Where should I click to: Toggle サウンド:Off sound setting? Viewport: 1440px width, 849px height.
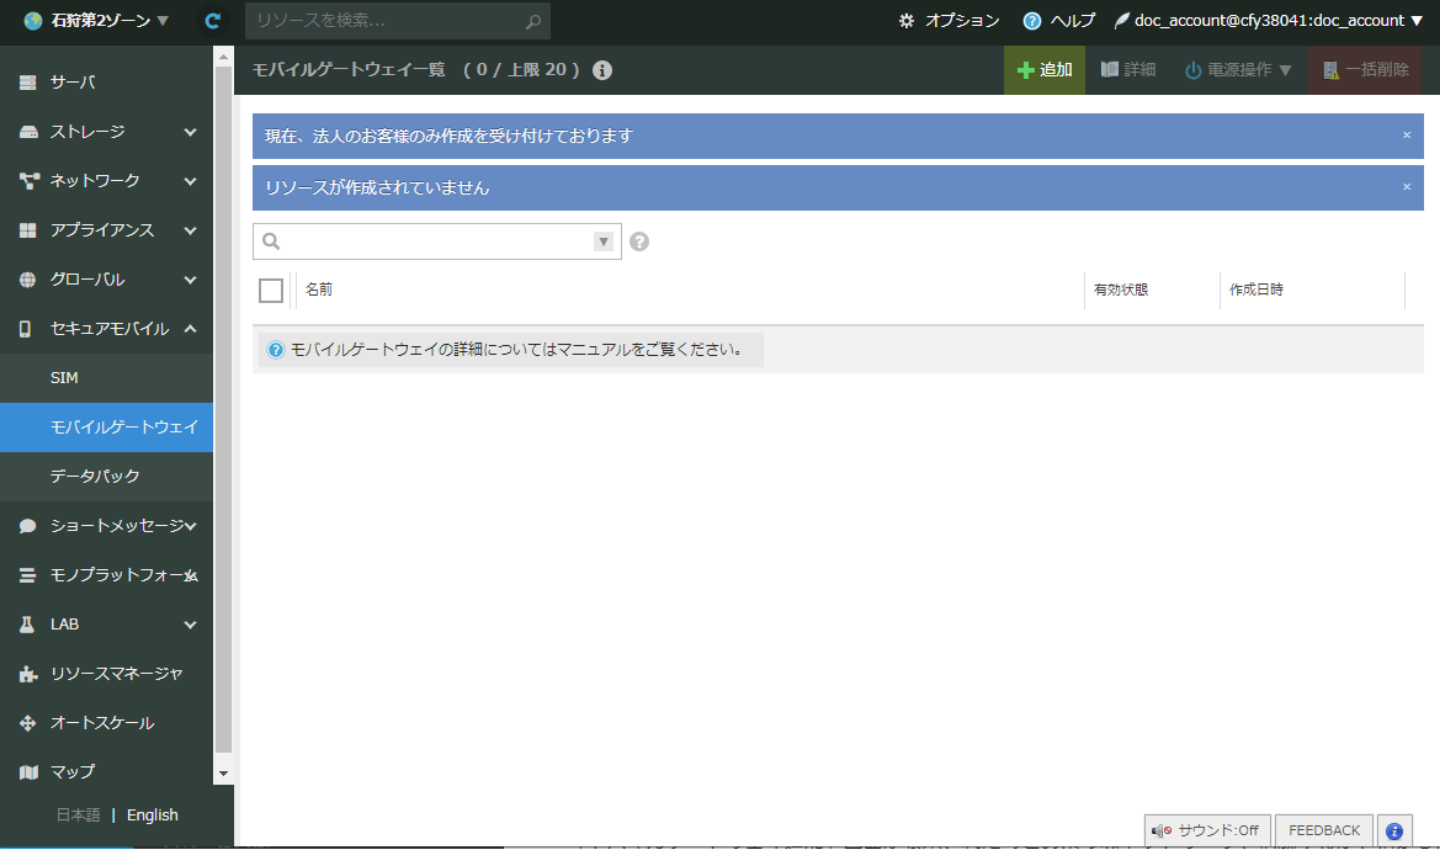(x=1207, y=830)
